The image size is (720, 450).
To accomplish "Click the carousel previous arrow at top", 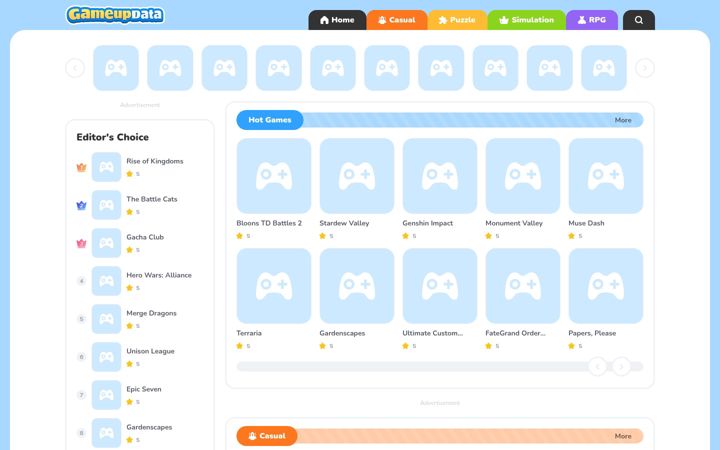I will (x=75, y=68).
